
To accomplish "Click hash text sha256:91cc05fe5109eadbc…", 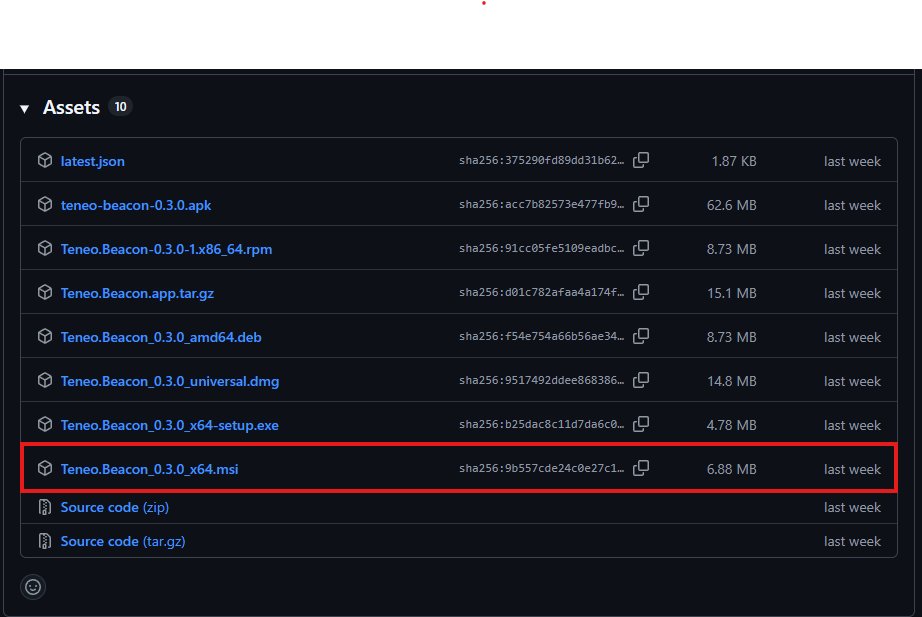I will click(542, 249).
